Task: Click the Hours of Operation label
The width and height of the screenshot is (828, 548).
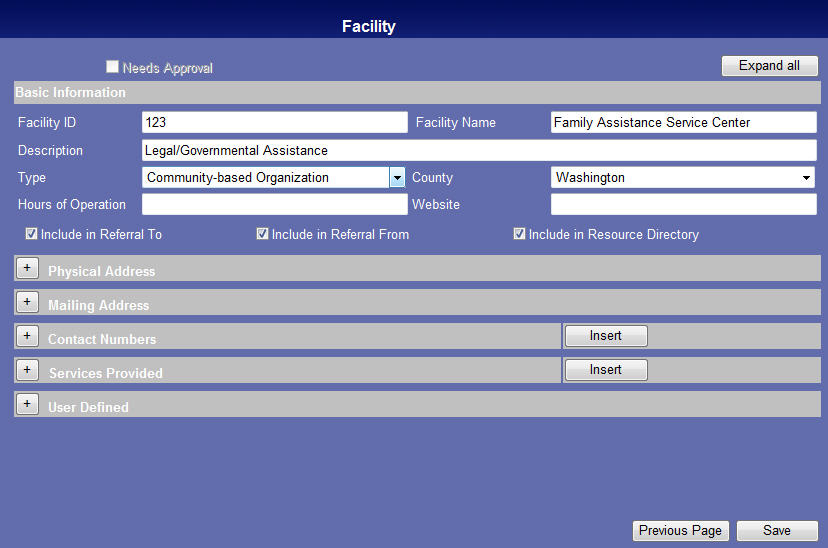Action: click(x=72, y=204)
